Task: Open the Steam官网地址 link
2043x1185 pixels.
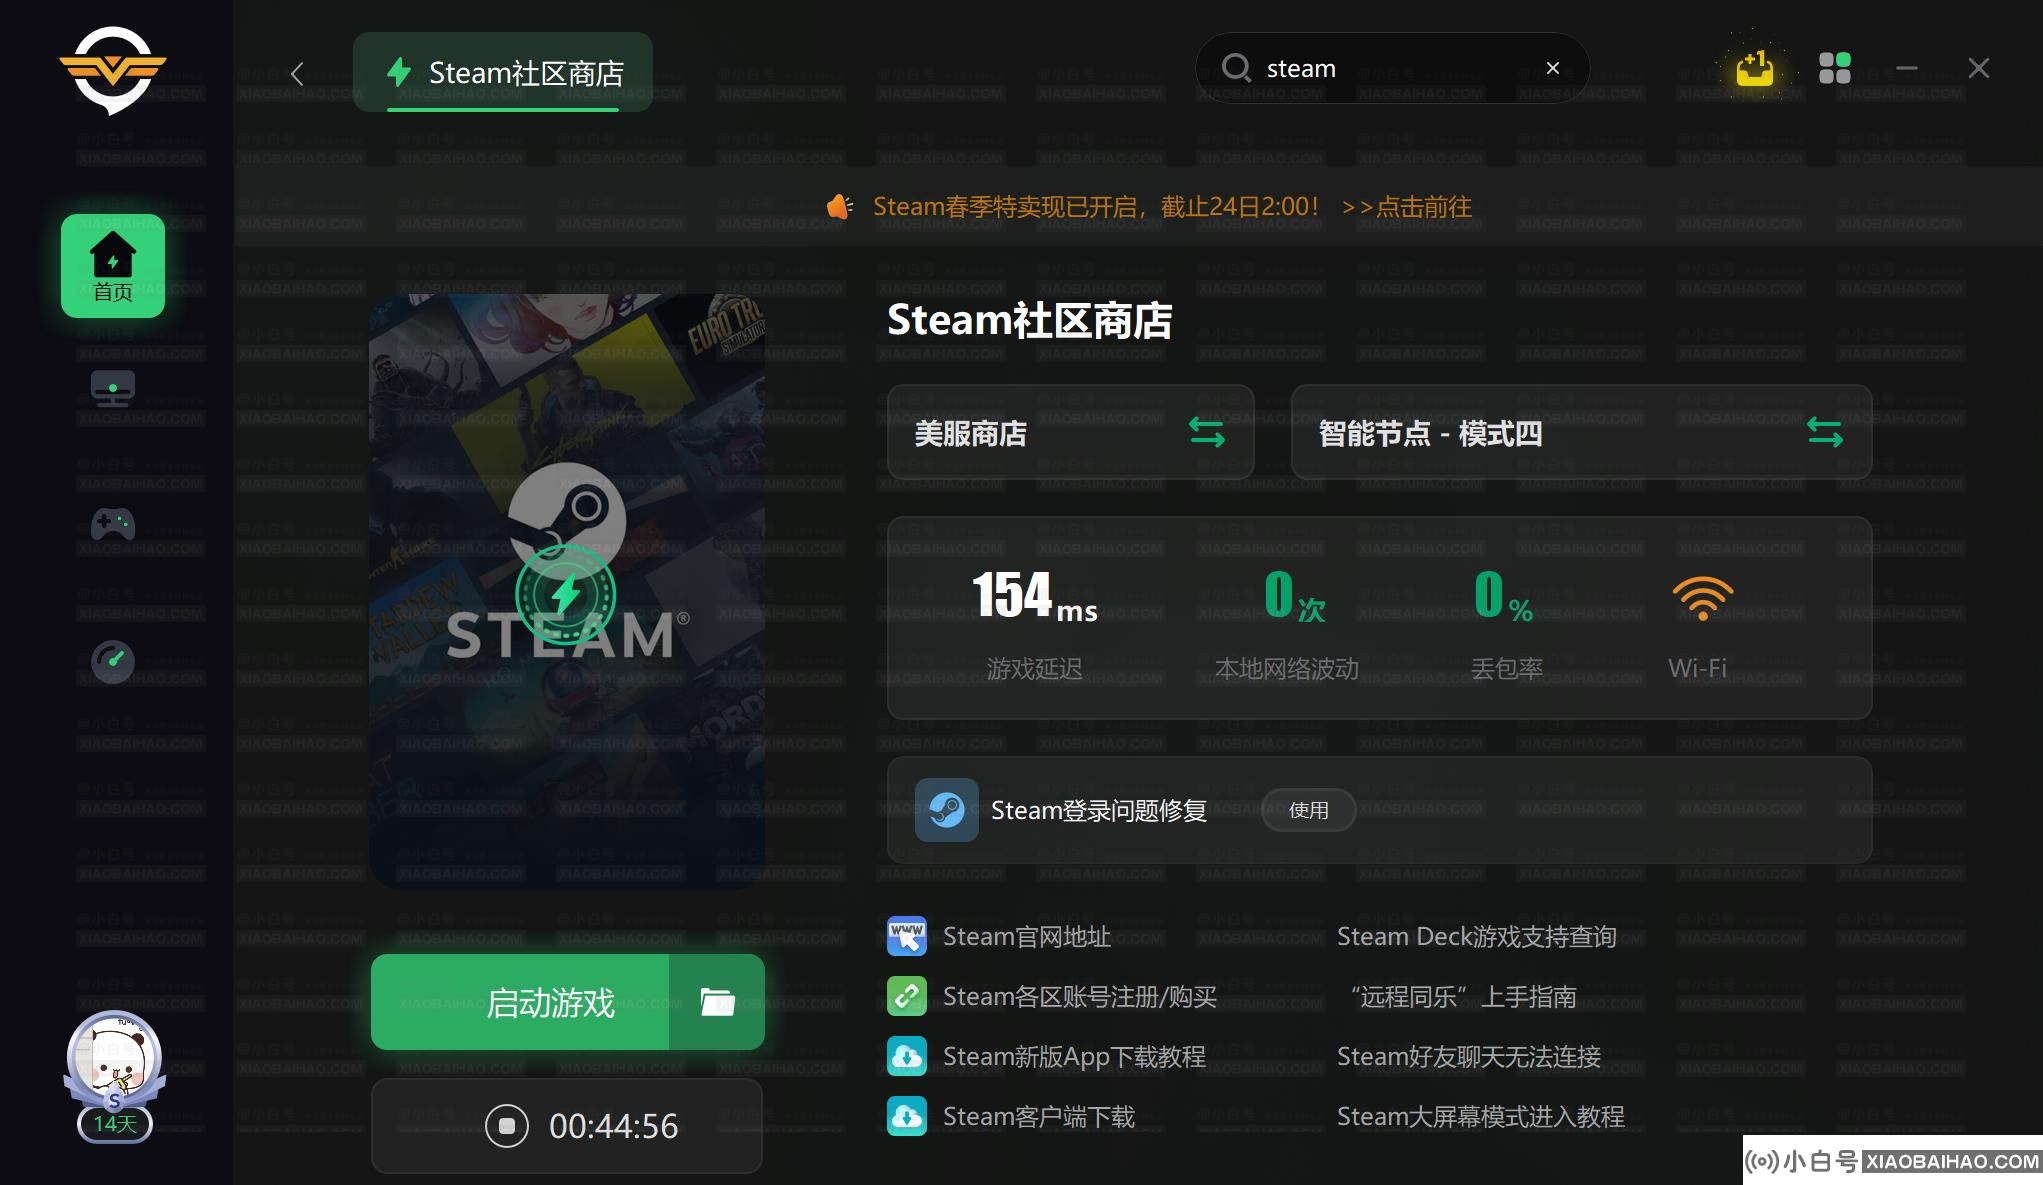Action: [x=1026, y=937]
